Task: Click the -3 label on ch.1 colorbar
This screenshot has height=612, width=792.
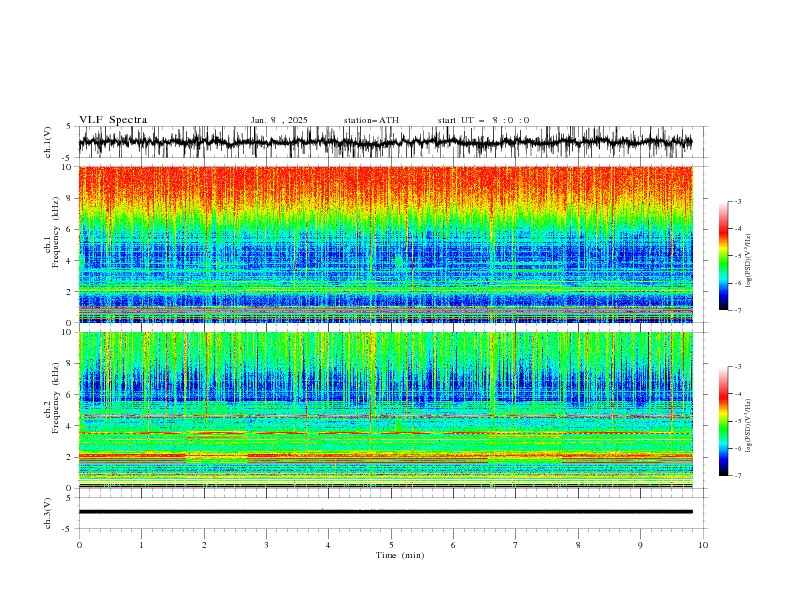Action: click(738, 201)
